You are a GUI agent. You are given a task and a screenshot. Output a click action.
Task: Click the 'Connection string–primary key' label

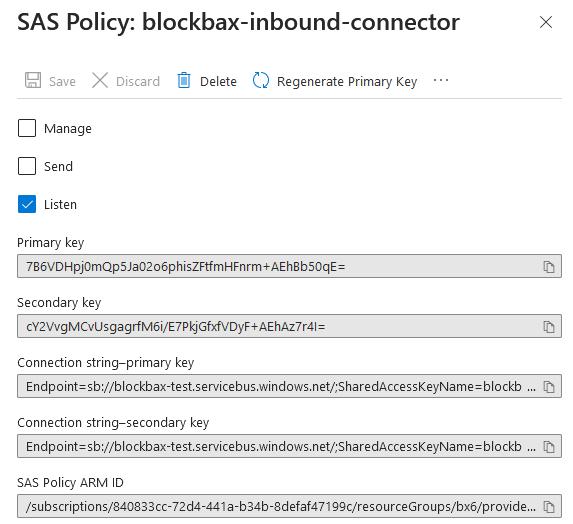(x=106, y=363)
